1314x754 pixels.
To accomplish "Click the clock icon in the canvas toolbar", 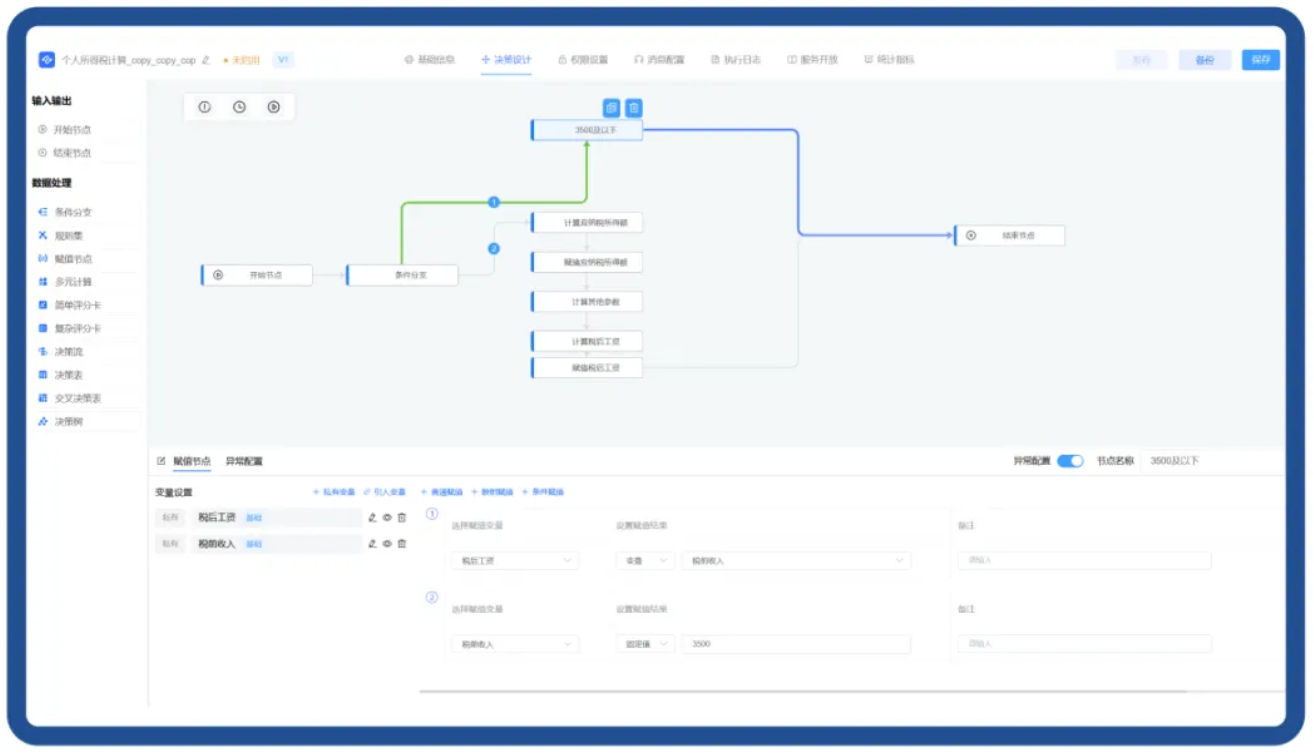I will [239, 107].
